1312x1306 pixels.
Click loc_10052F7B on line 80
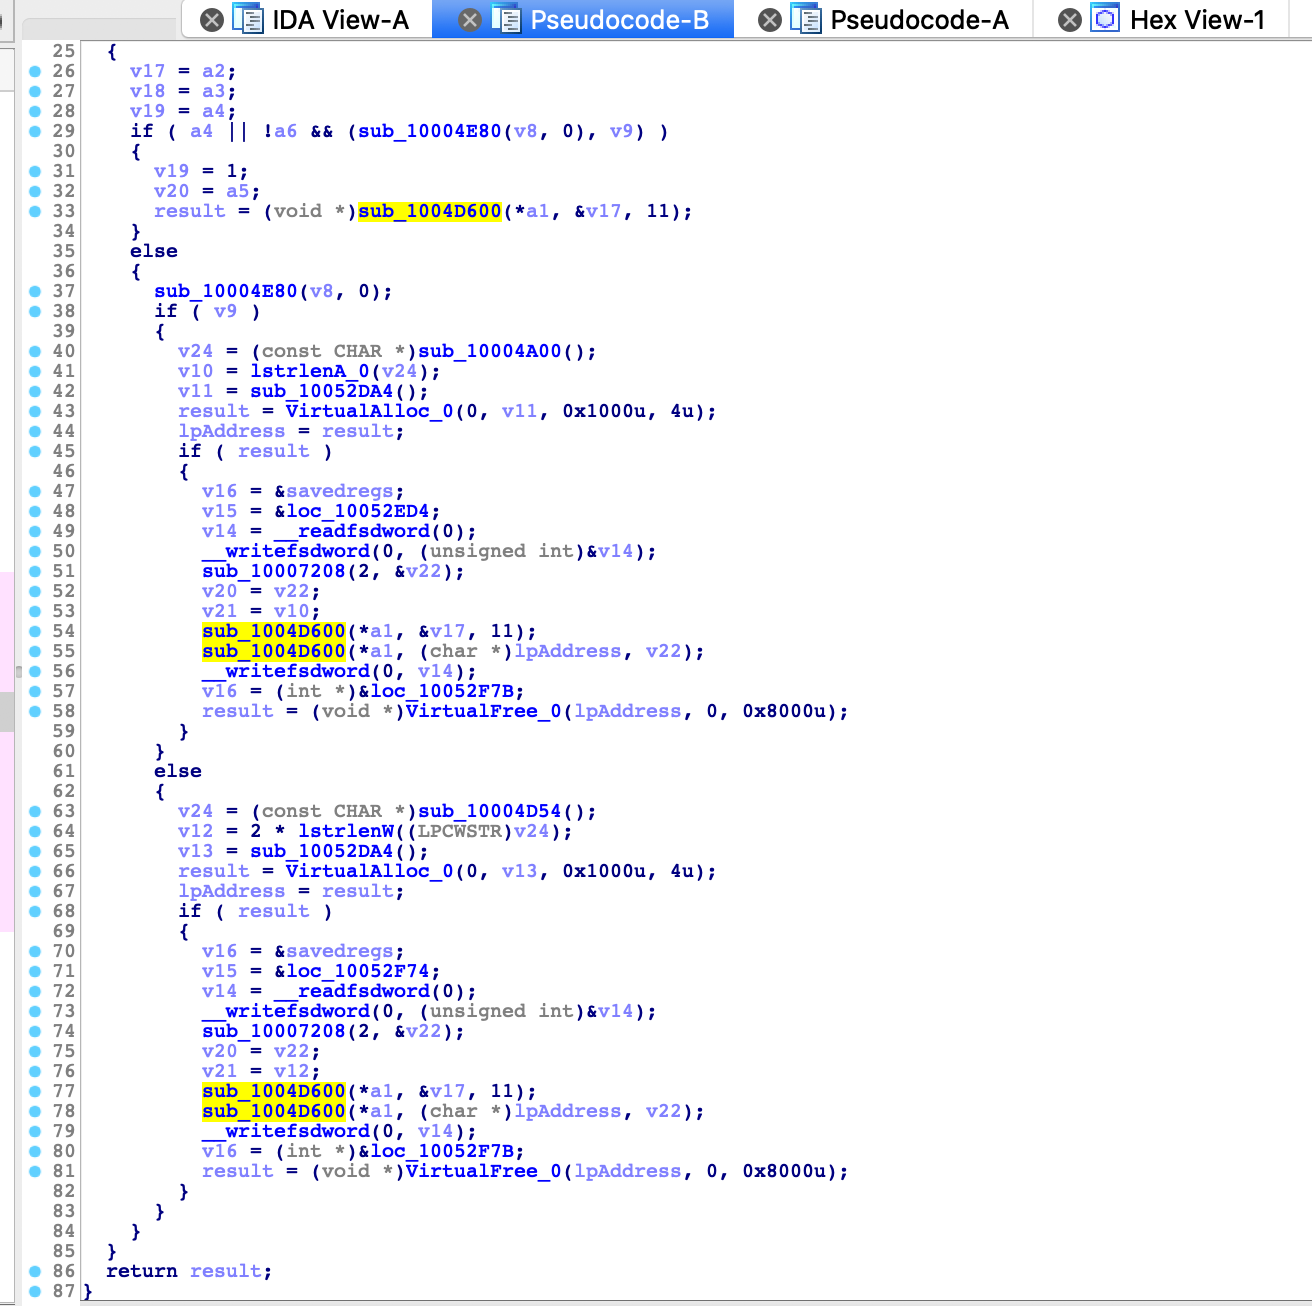coord(442,1151)
